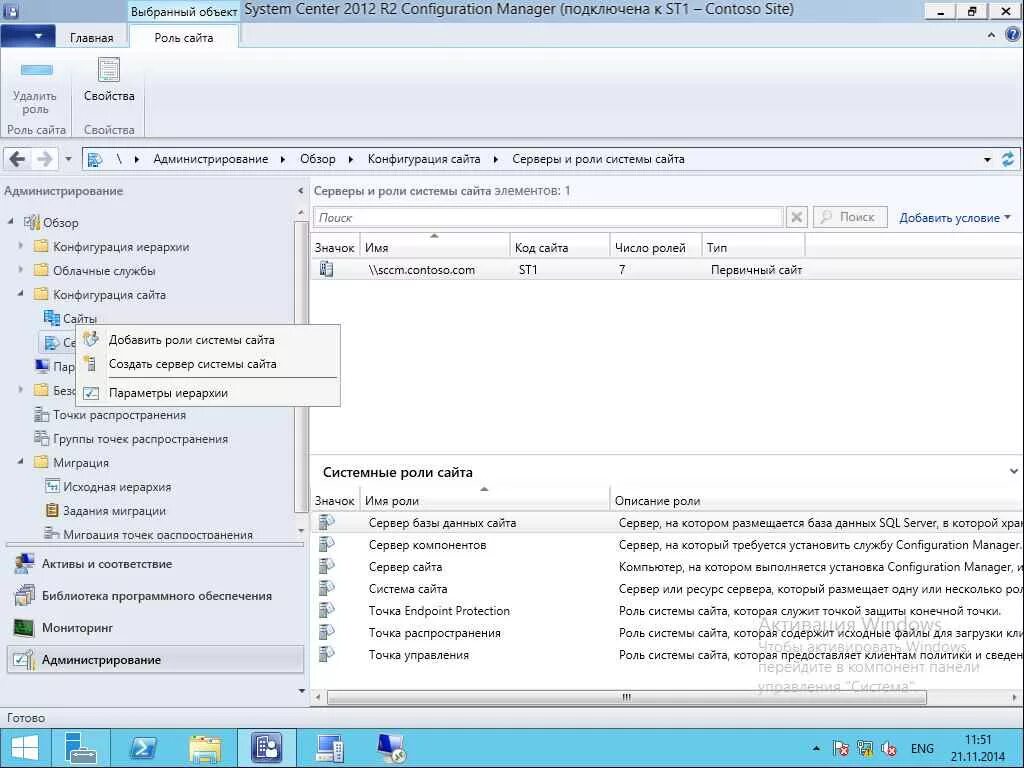The image size is (1024, 768).
Task: Click the Сервер компонентов role icon
Action: coord(327,544)
